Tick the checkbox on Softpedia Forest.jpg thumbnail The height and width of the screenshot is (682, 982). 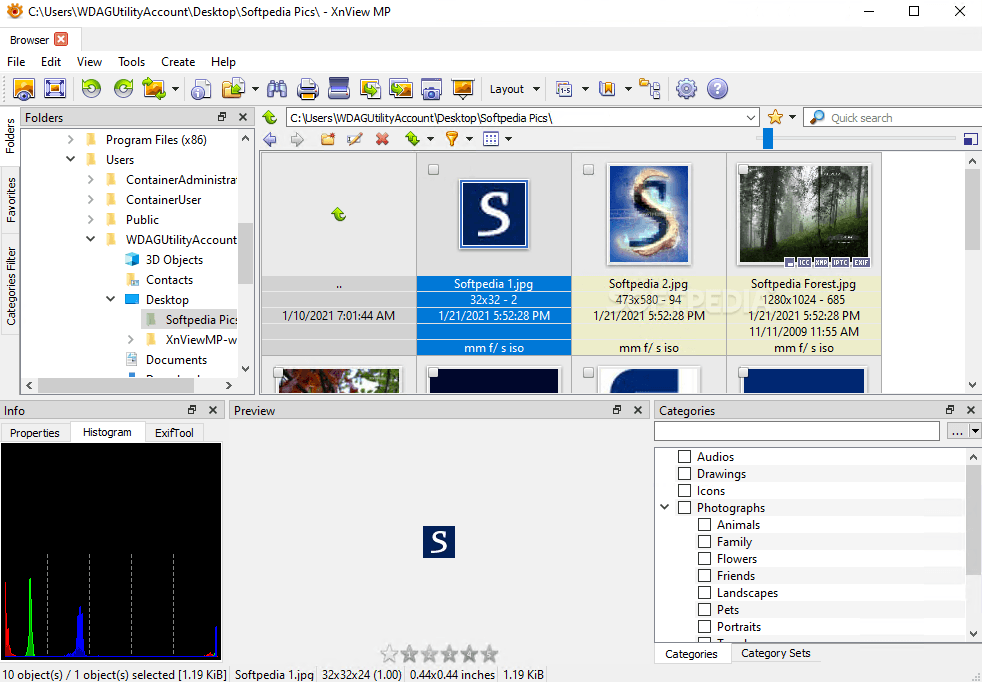pos(743,169)
